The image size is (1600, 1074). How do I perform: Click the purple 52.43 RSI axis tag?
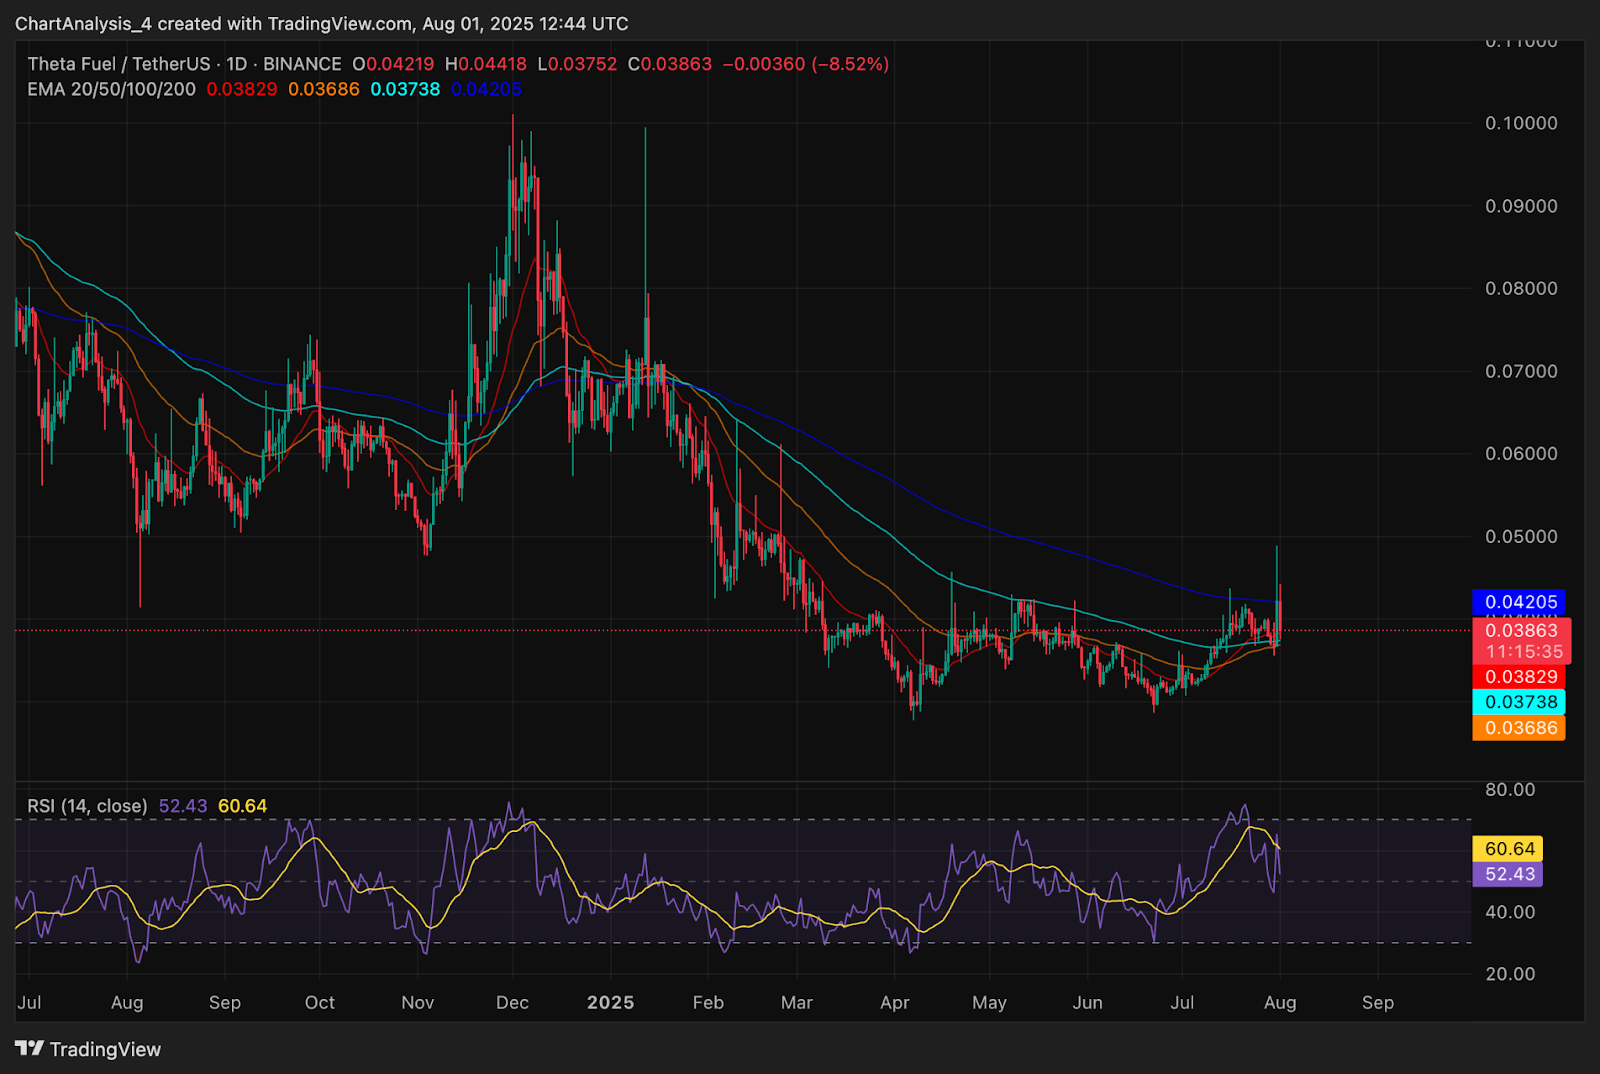[1508, 874]
